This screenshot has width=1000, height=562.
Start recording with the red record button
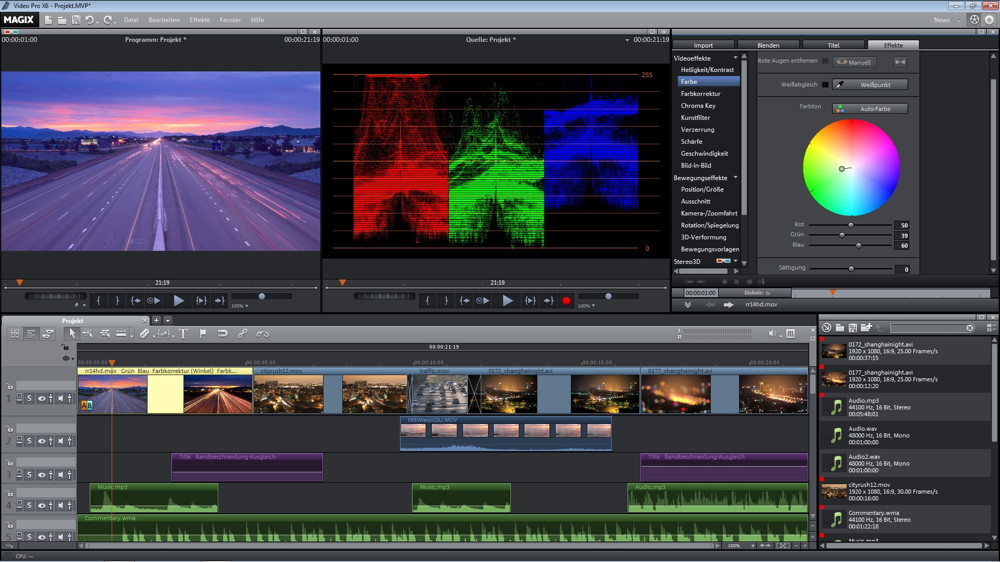[x=566, y=300]
